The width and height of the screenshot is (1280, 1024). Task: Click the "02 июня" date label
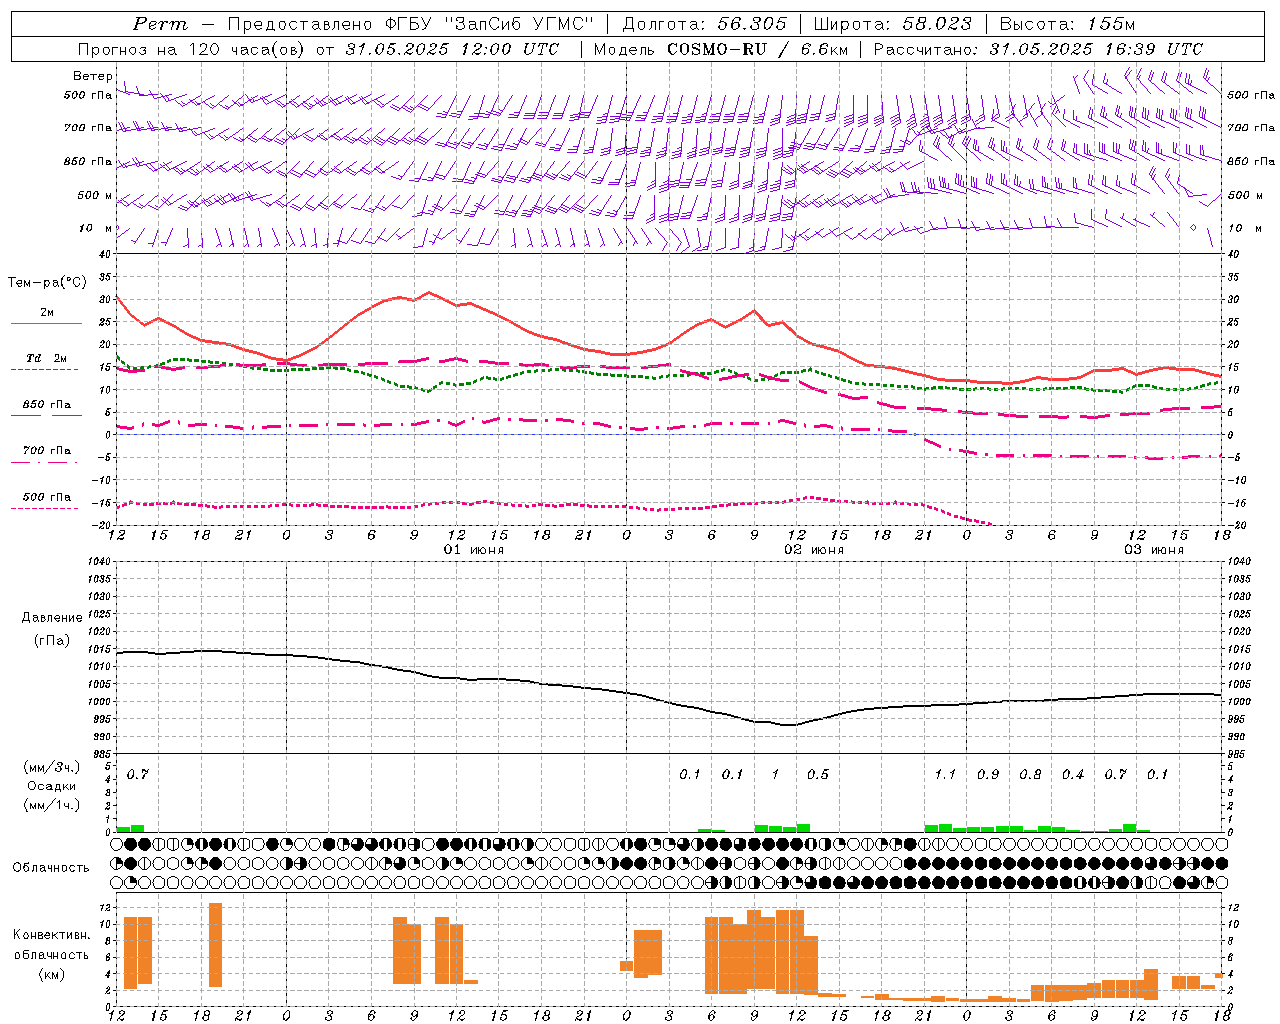(x=814, y=550)
